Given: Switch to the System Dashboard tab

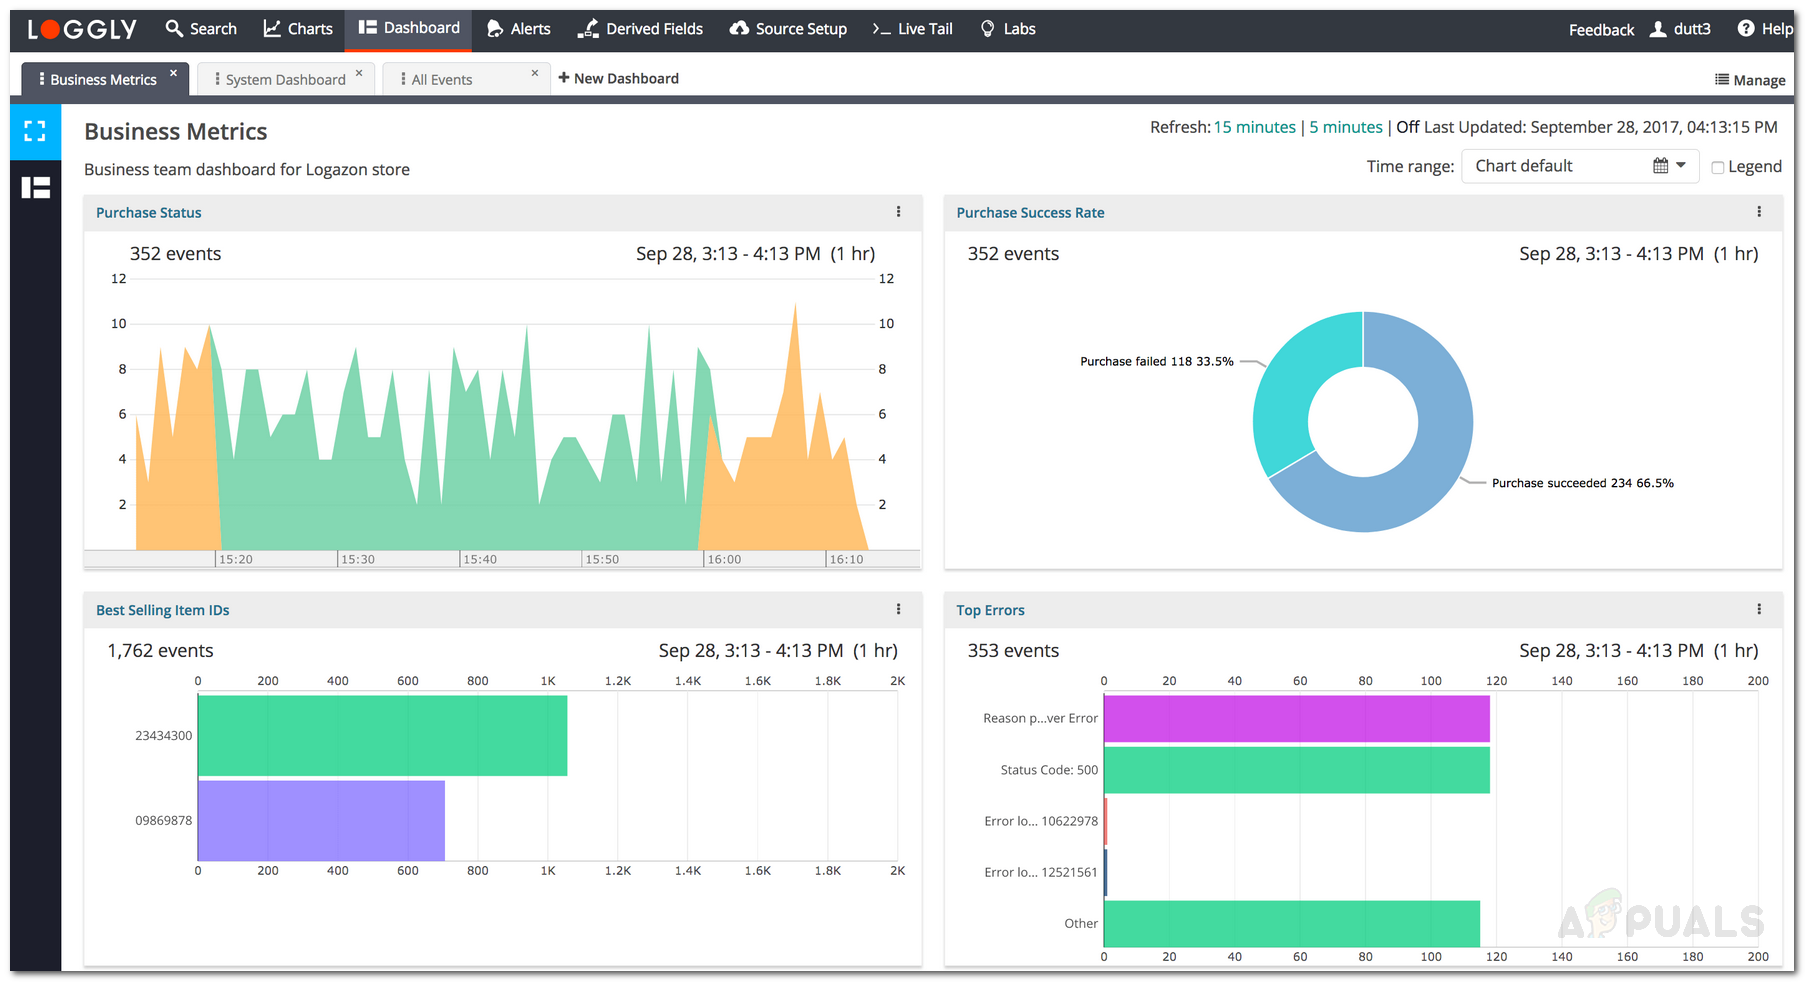Looking at the screenshot, I should click(284, 80).
